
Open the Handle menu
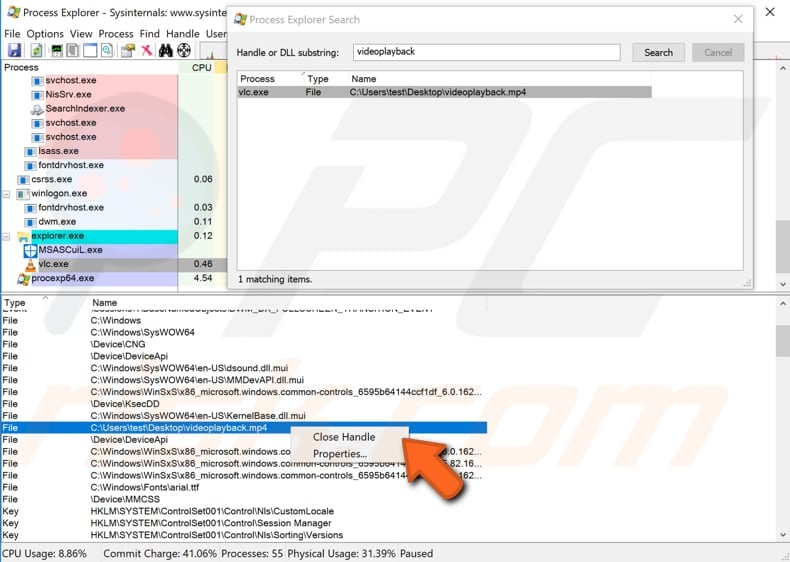(183, 34)
